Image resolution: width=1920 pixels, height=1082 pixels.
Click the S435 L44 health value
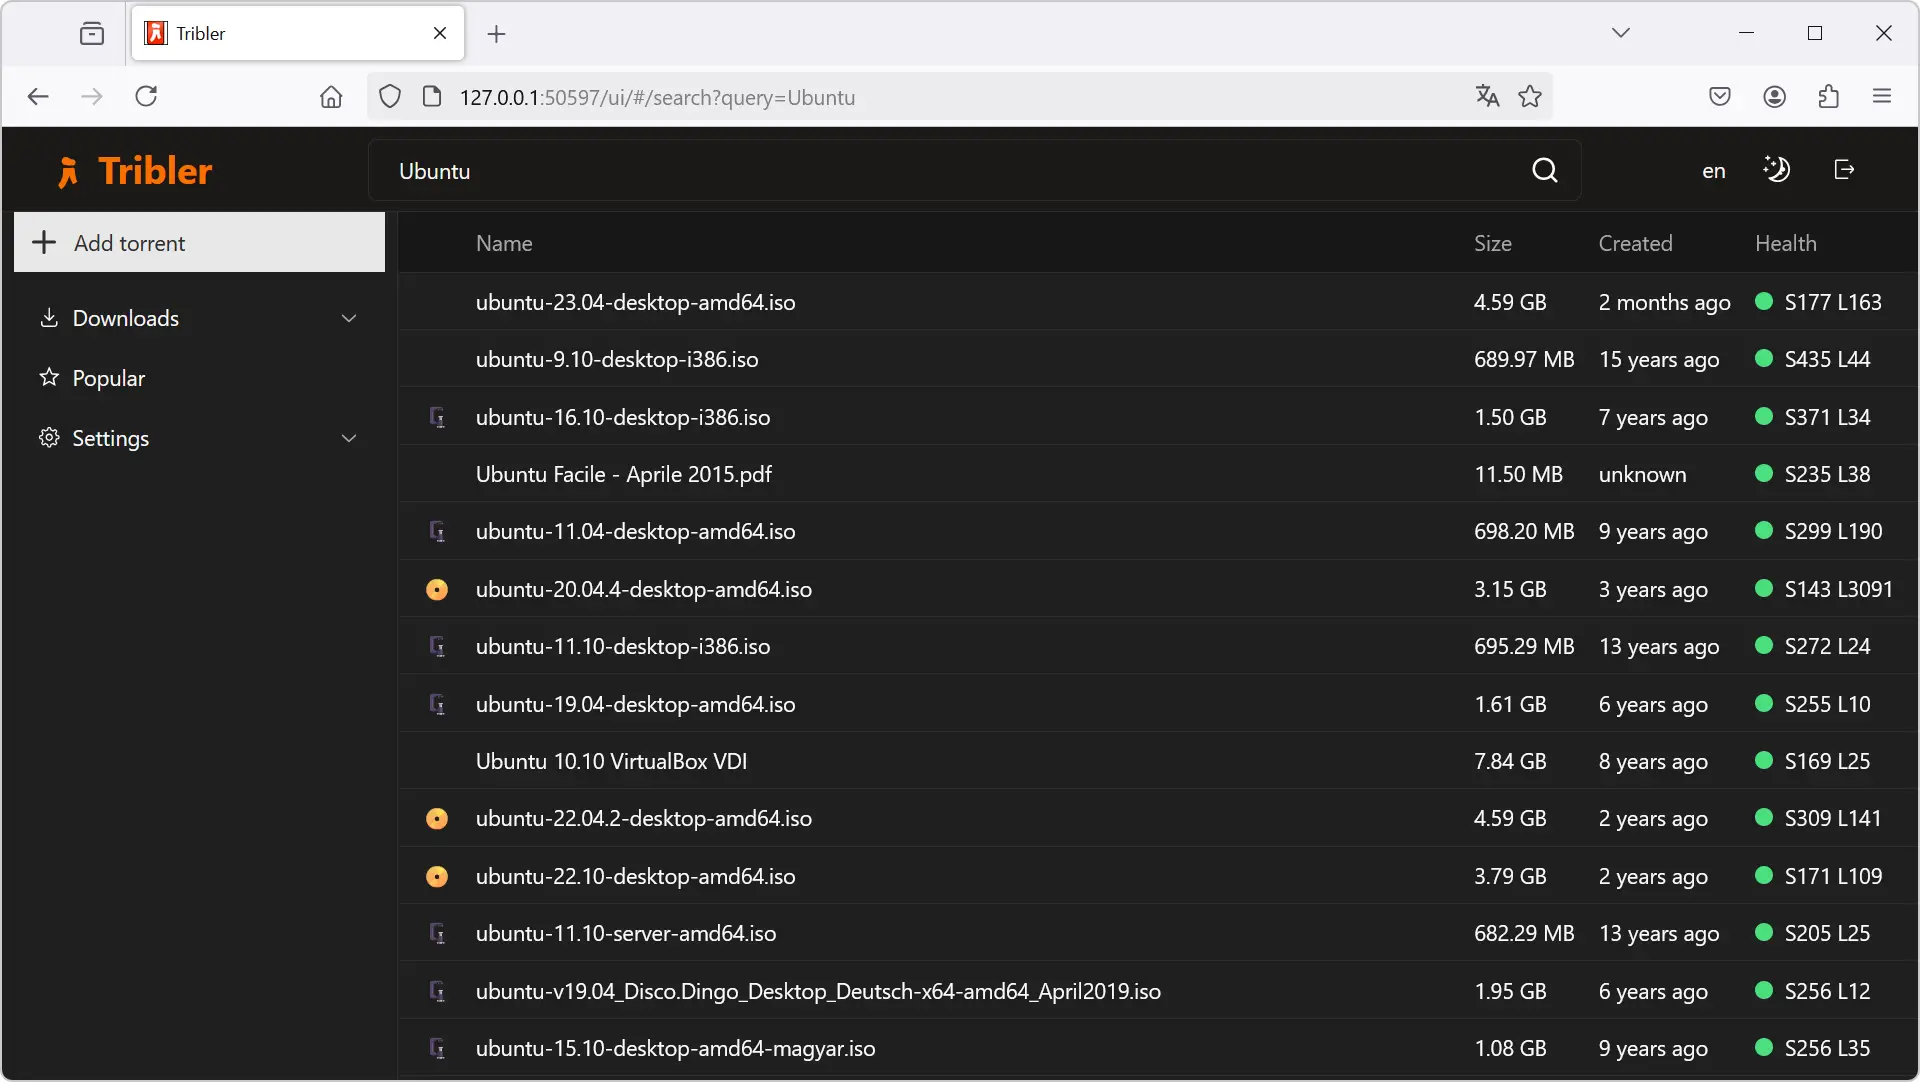[x=1827, y=359]
